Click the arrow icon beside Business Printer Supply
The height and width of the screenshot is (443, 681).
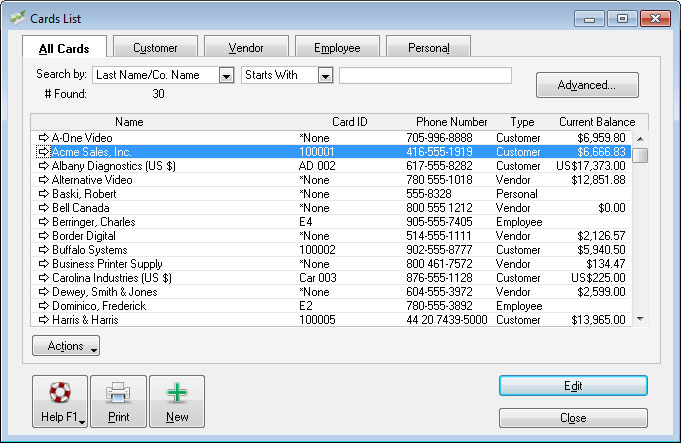(43, 264)
